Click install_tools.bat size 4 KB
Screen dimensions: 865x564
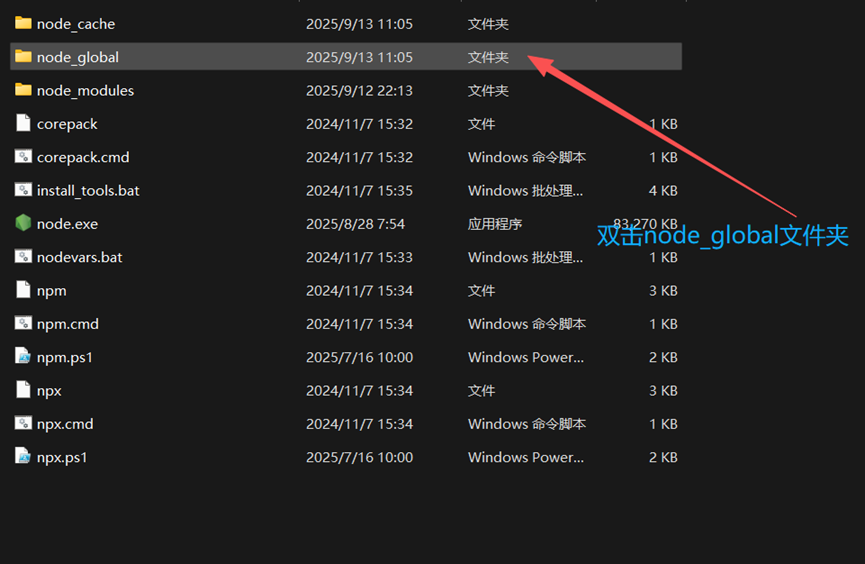(x=663, y=191)
